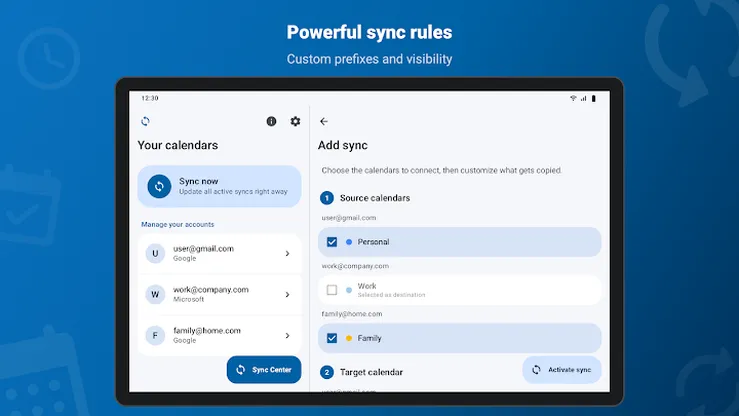Click the Microsoft label under work@company.com
The height and width of the screenshot is (416, 739).
(x=189, y=299)
